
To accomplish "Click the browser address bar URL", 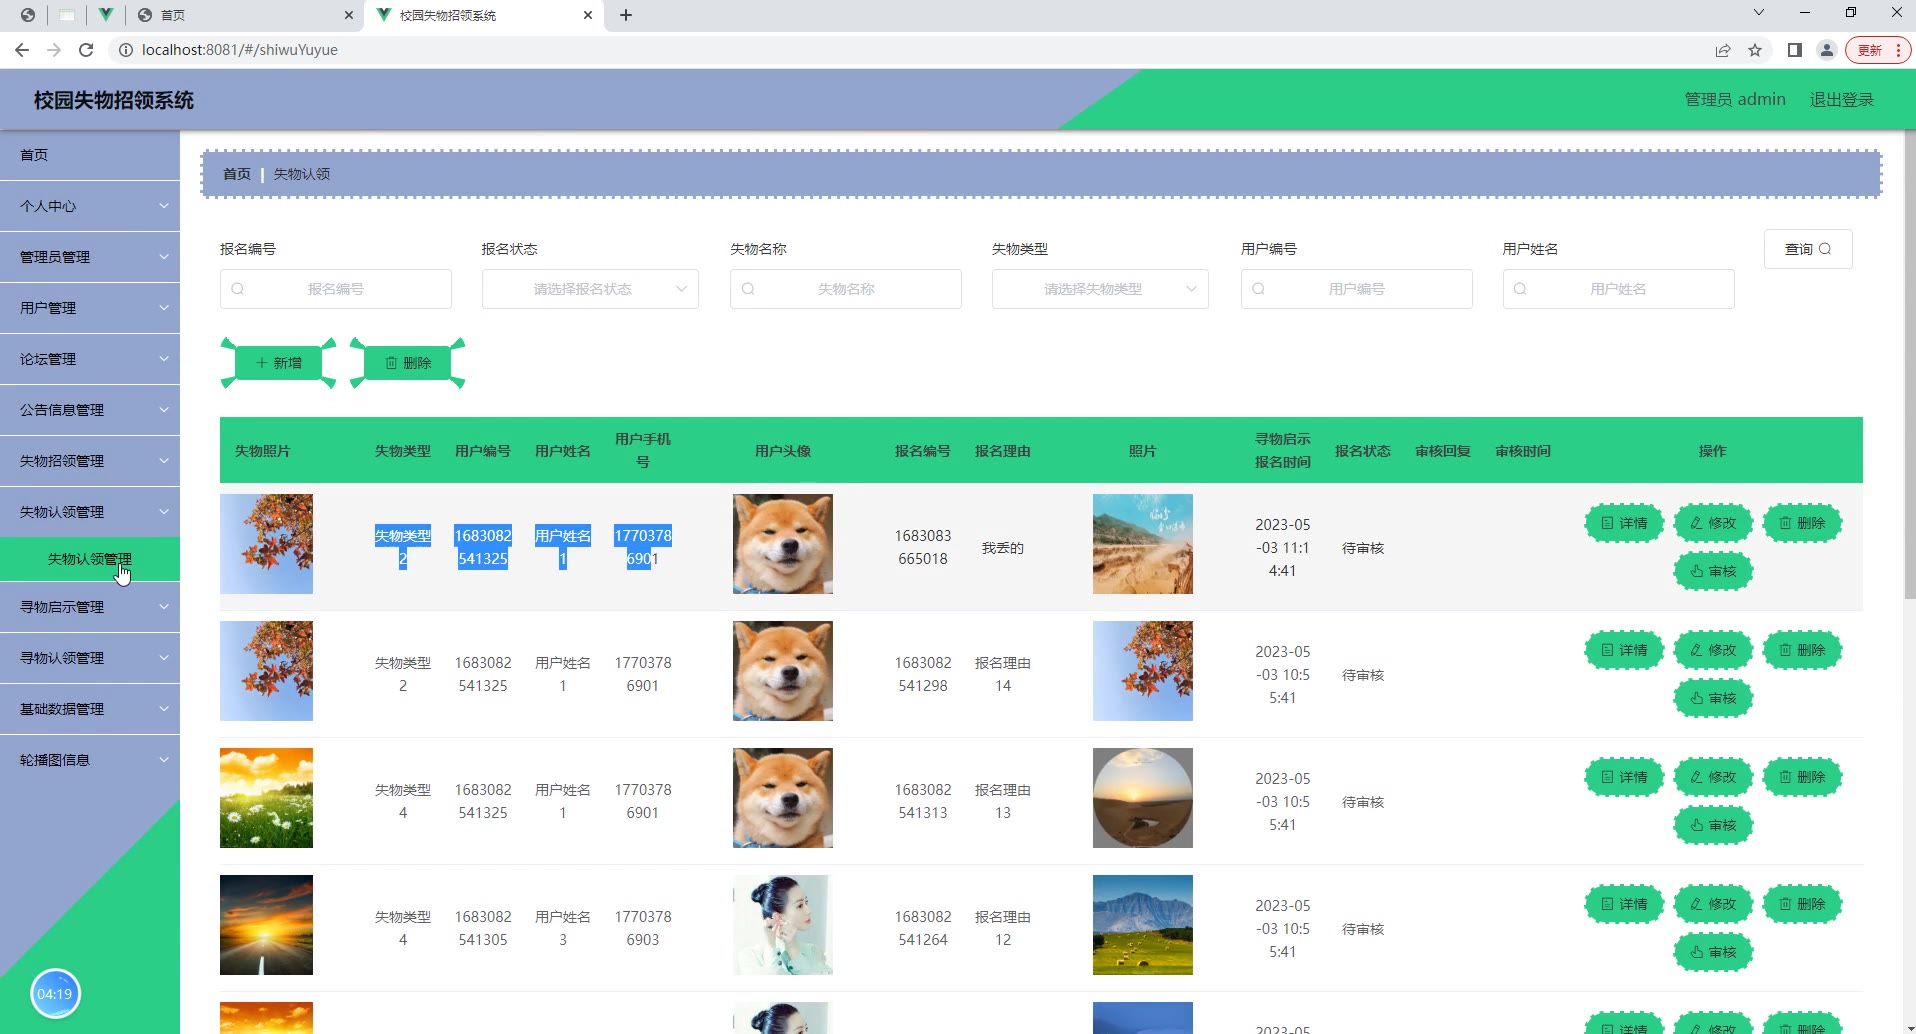I will [x=240, y=50].
